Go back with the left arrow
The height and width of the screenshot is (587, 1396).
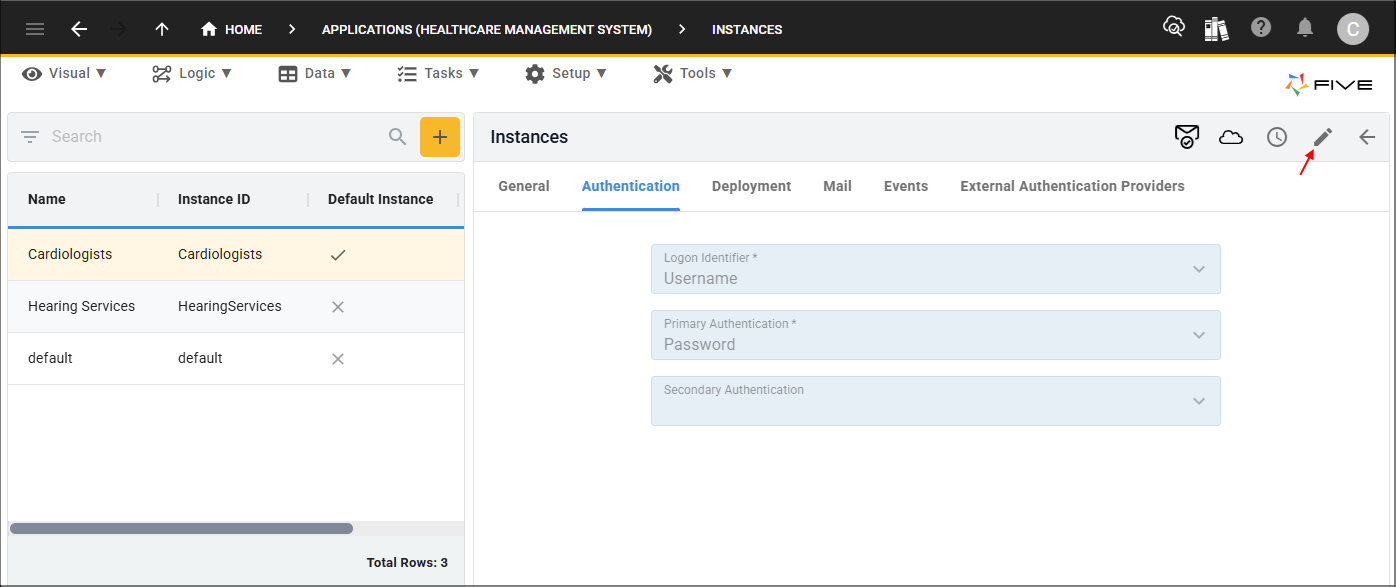79,29
